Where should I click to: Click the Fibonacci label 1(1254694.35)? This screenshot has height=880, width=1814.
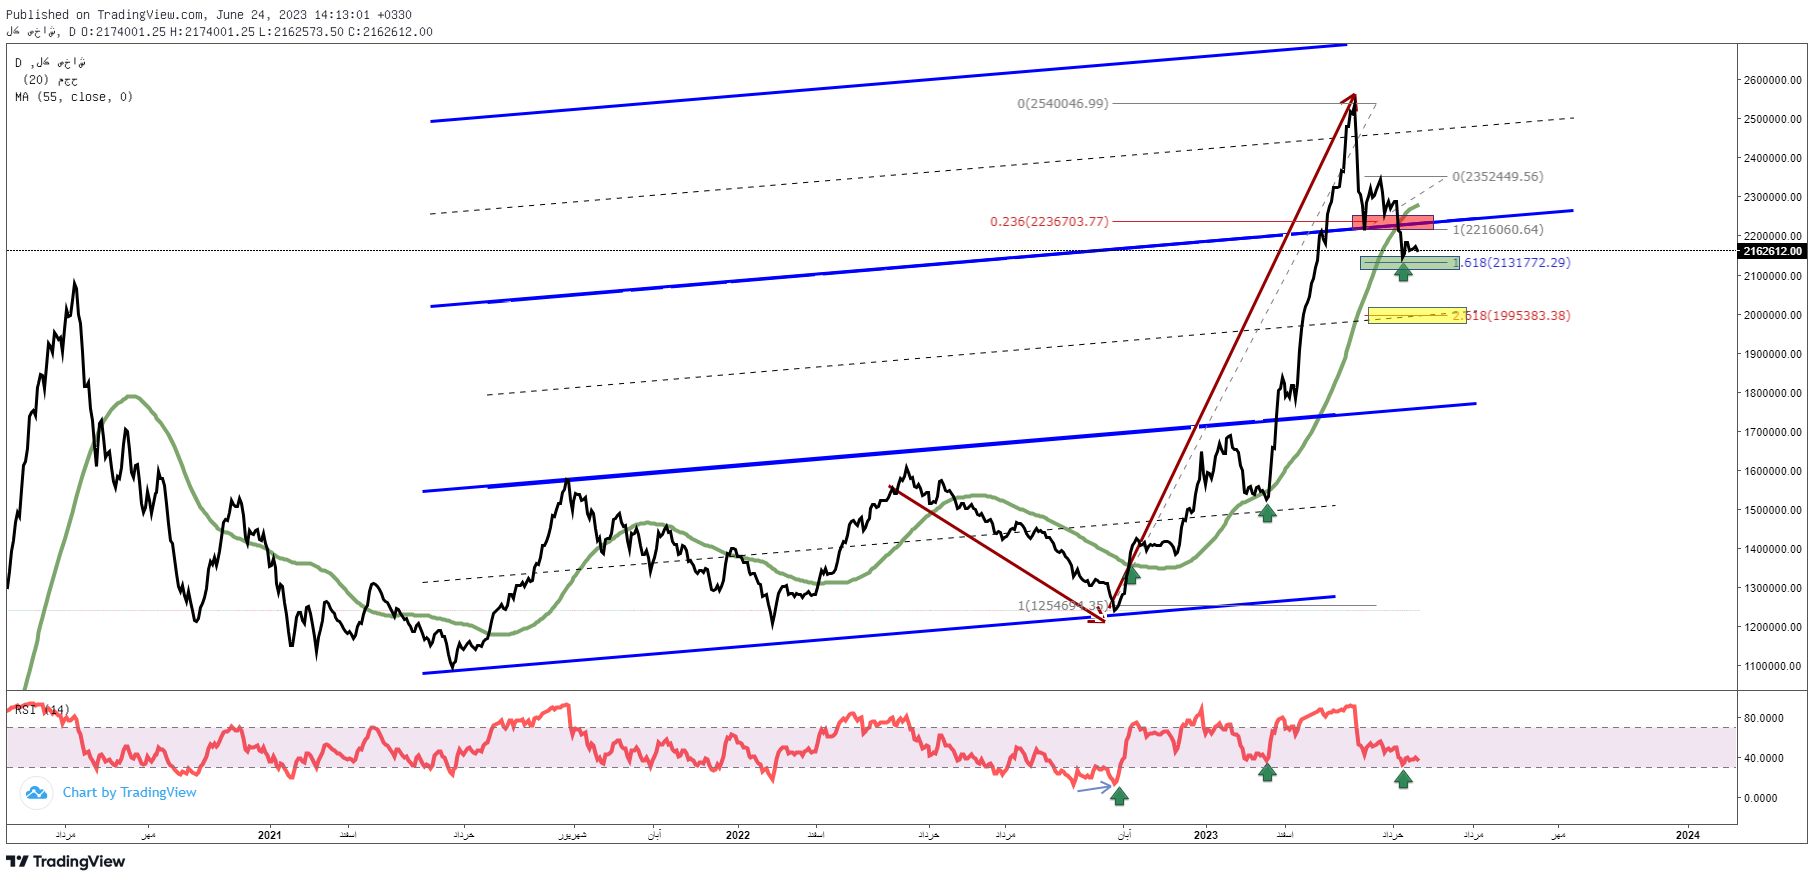pos(1063,605)
